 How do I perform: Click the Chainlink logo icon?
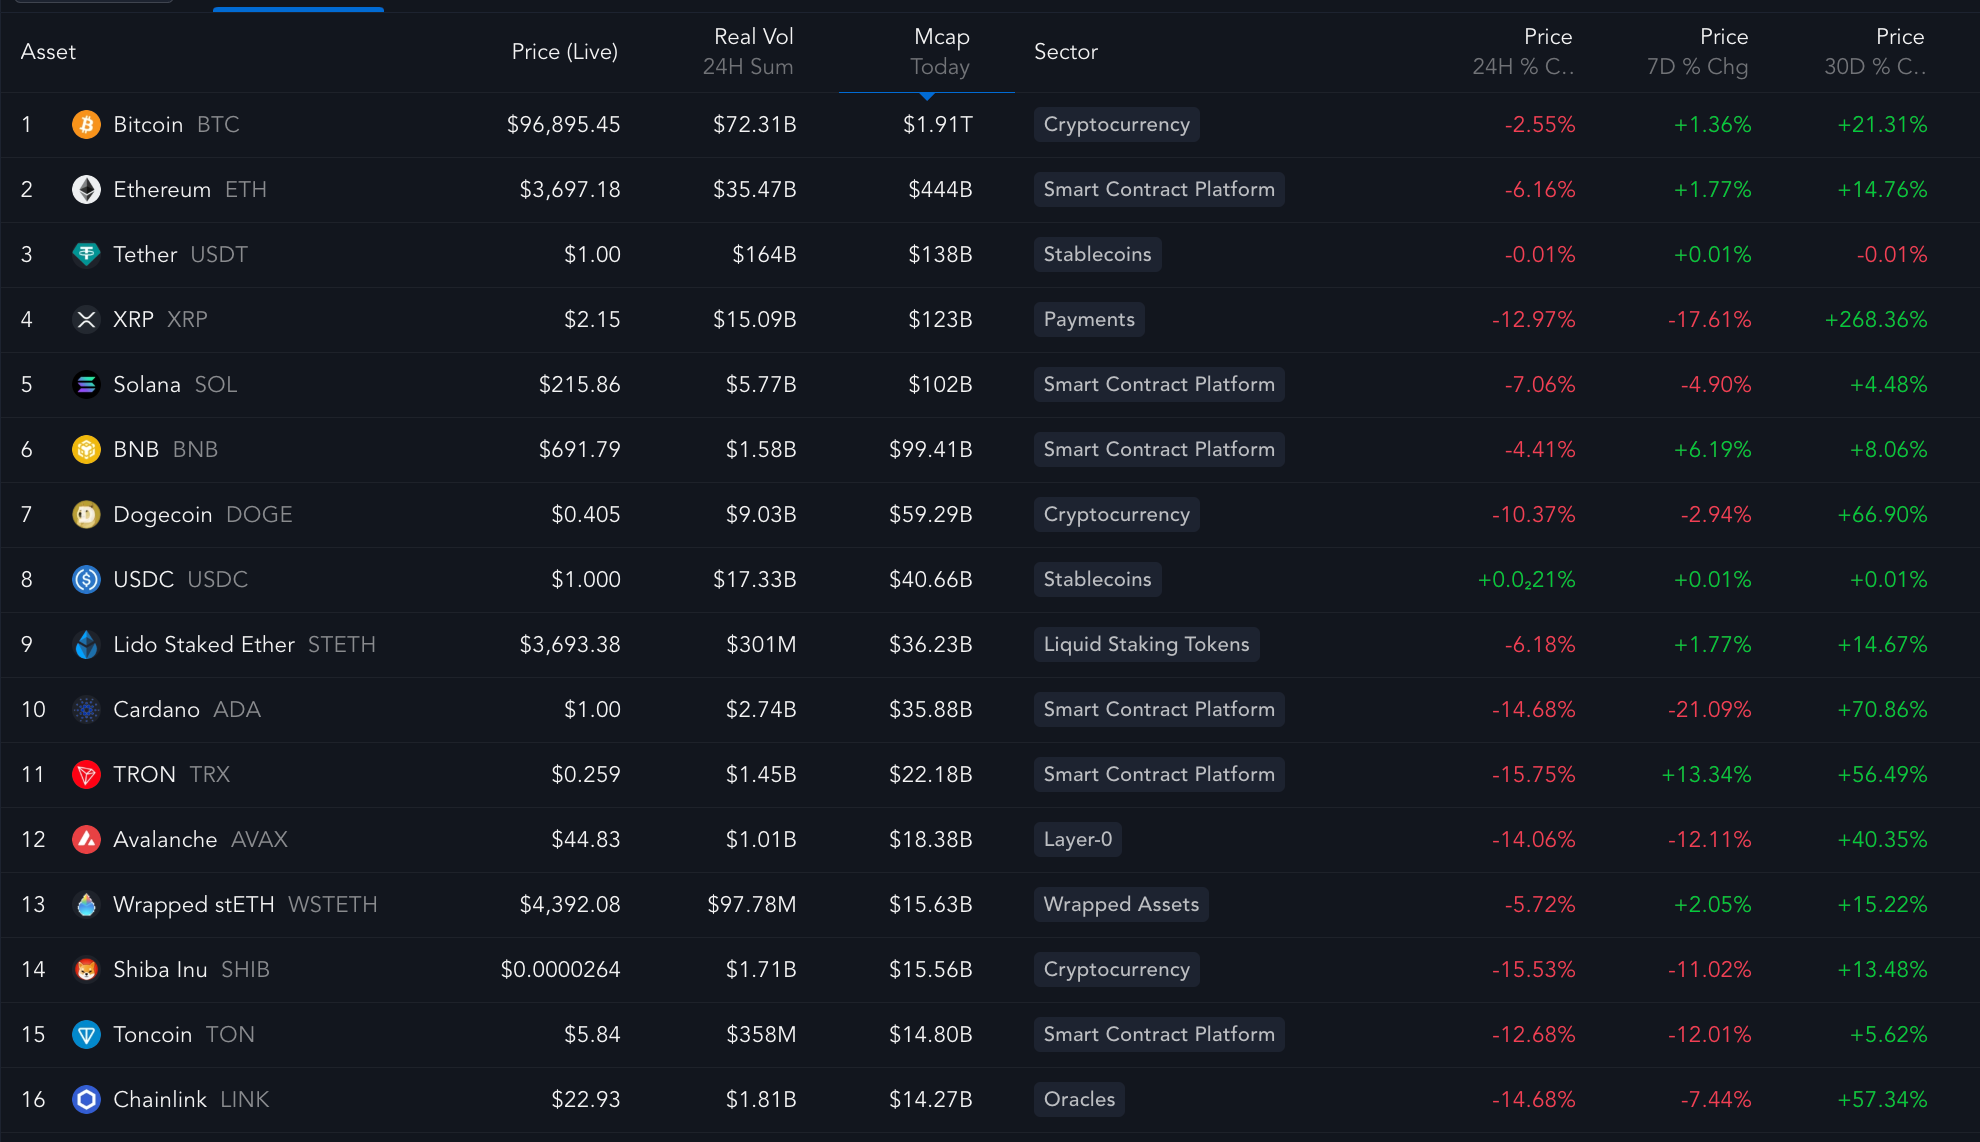87,1100
